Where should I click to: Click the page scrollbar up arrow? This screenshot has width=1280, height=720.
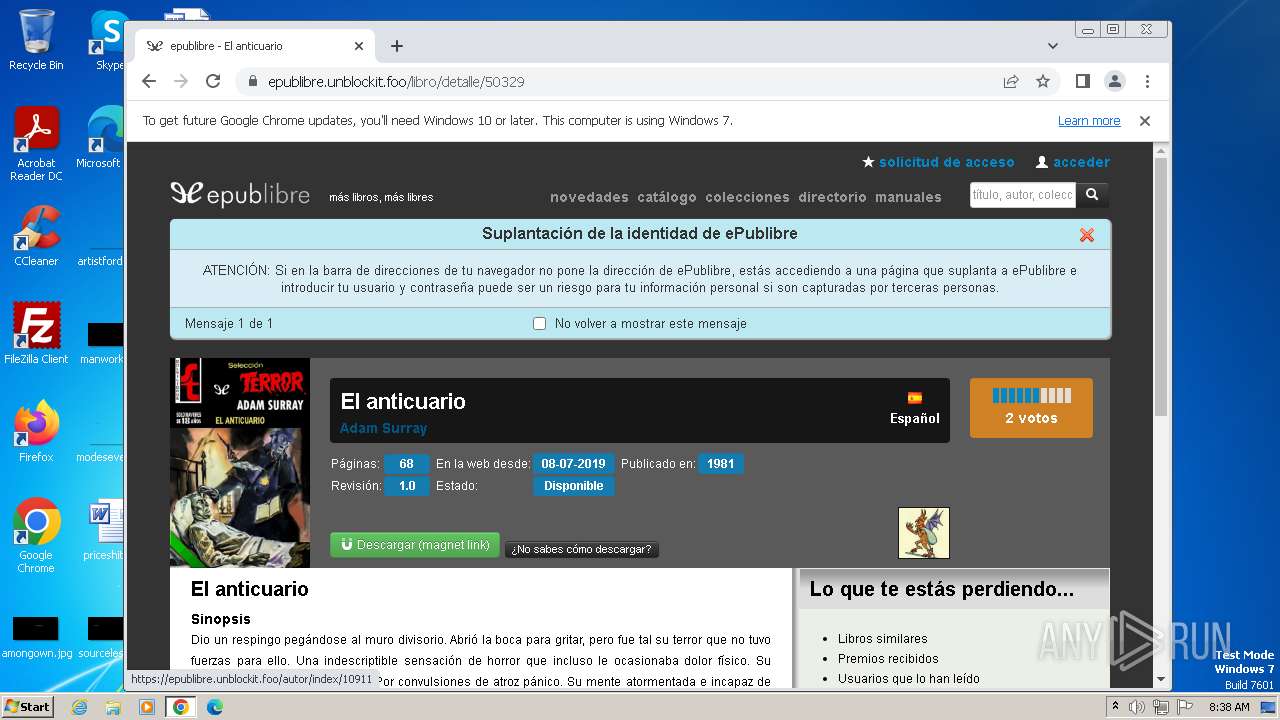[1161, 150]
